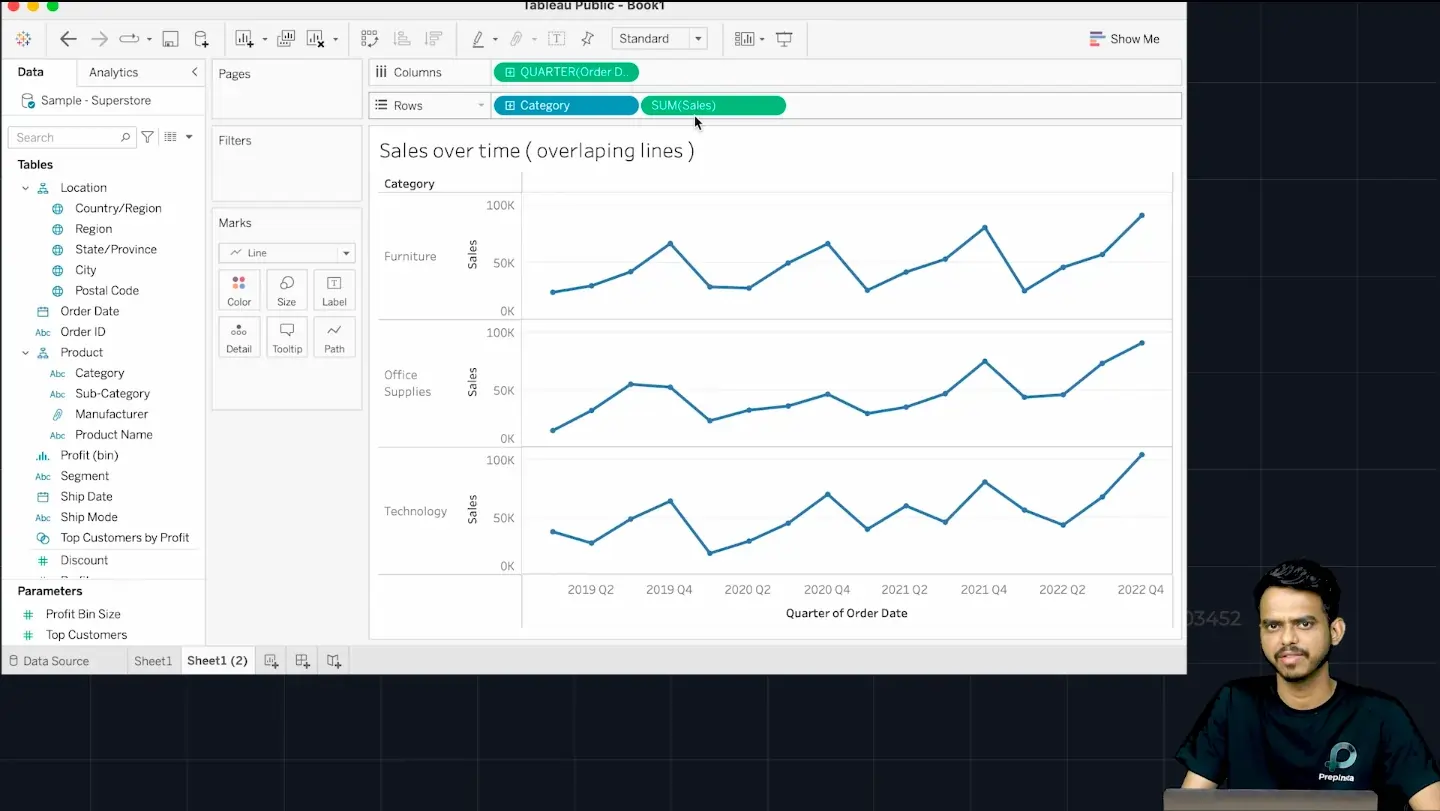Swap rows and columns using toolbar icon
Image resolution: width=1440 pixels, height=811 pixels.
370,39
